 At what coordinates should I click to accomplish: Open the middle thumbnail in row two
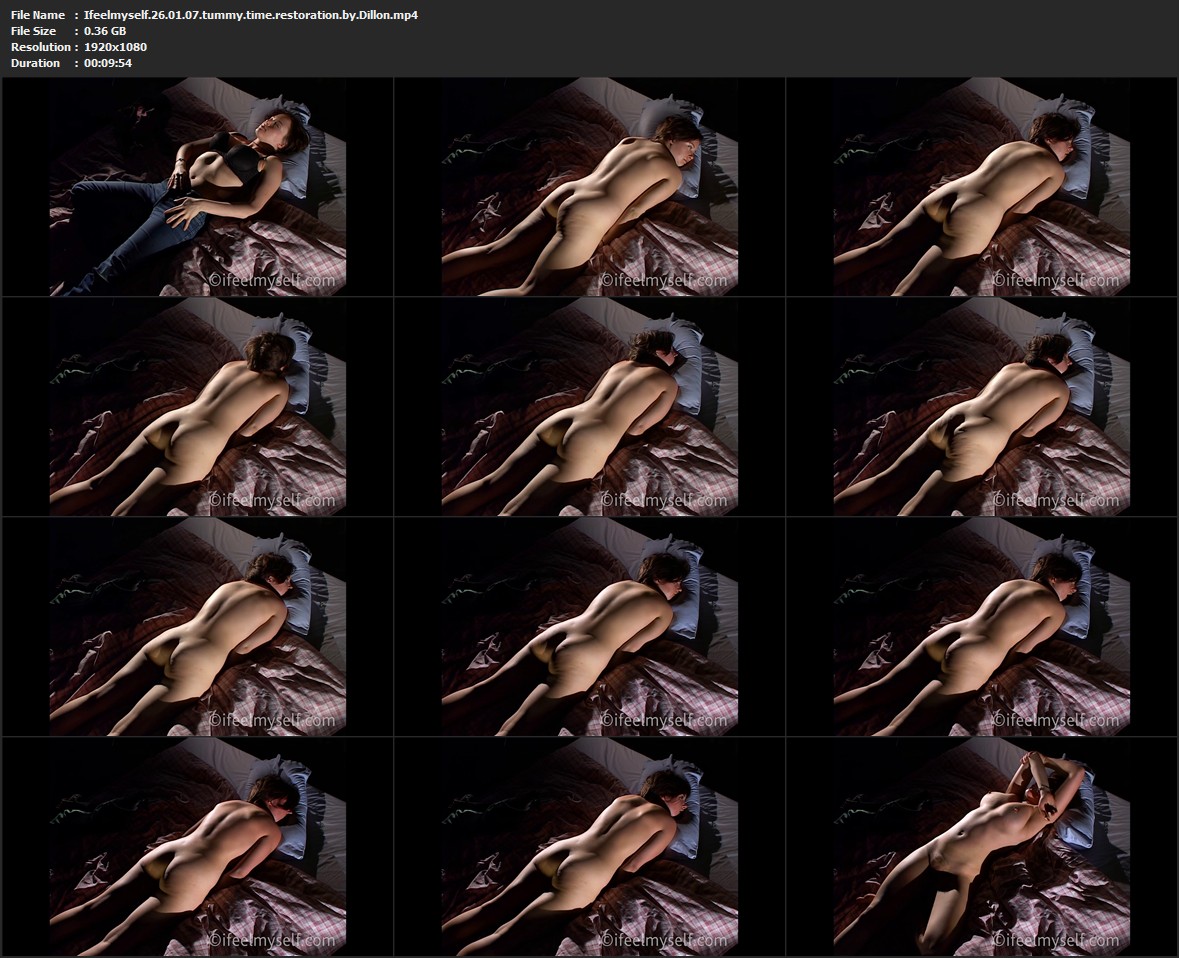tap(590, 407)
